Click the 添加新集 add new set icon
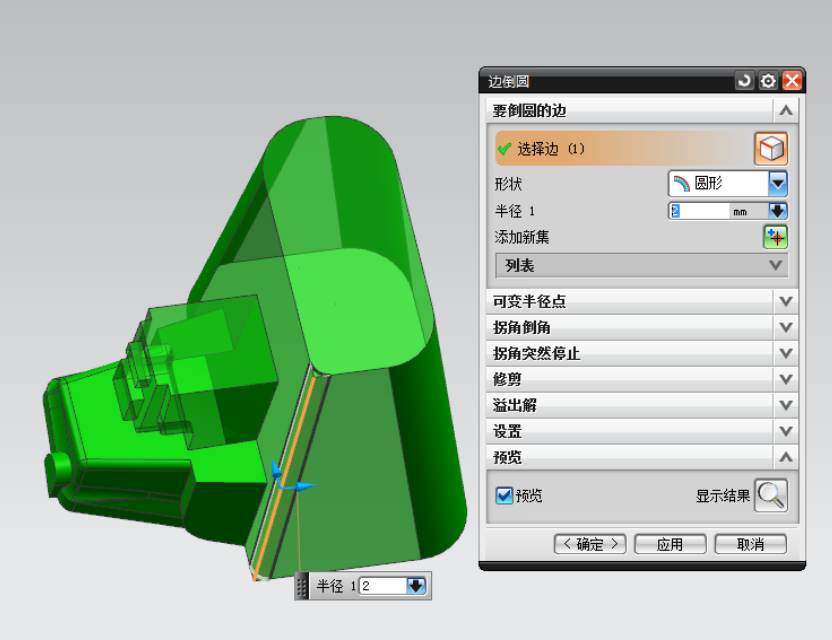The width and height of the screenshot is (832, 640). [x=775, y=237]
